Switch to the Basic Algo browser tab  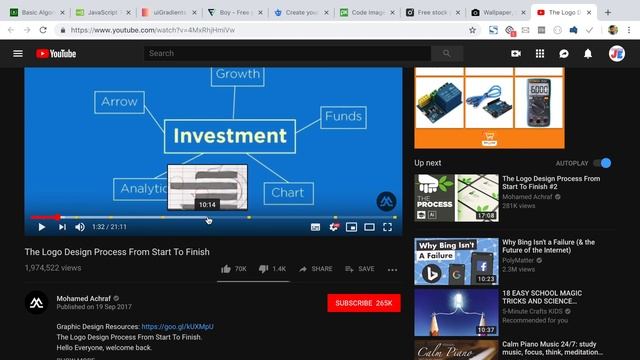click(x=37, y=13)
